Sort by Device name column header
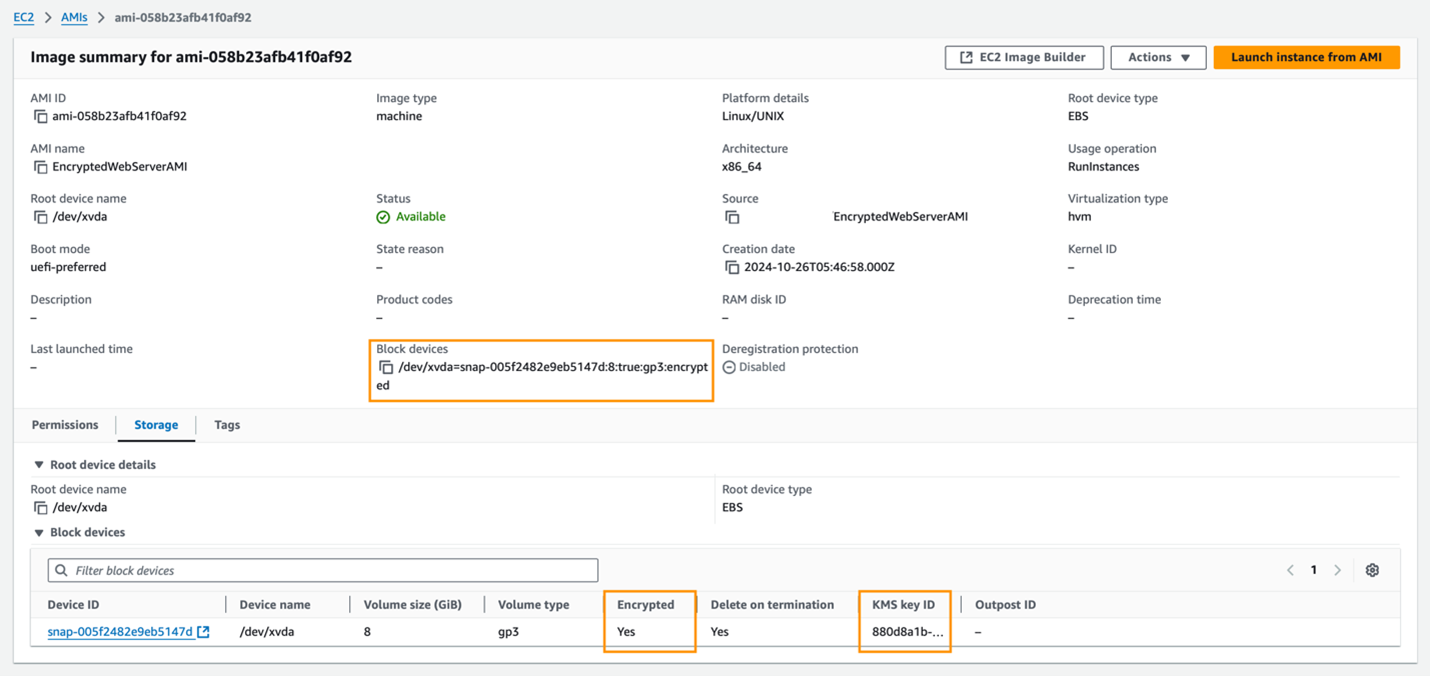Image resolution: width=1430 pixels, height=676 pixels. point(275,605)
